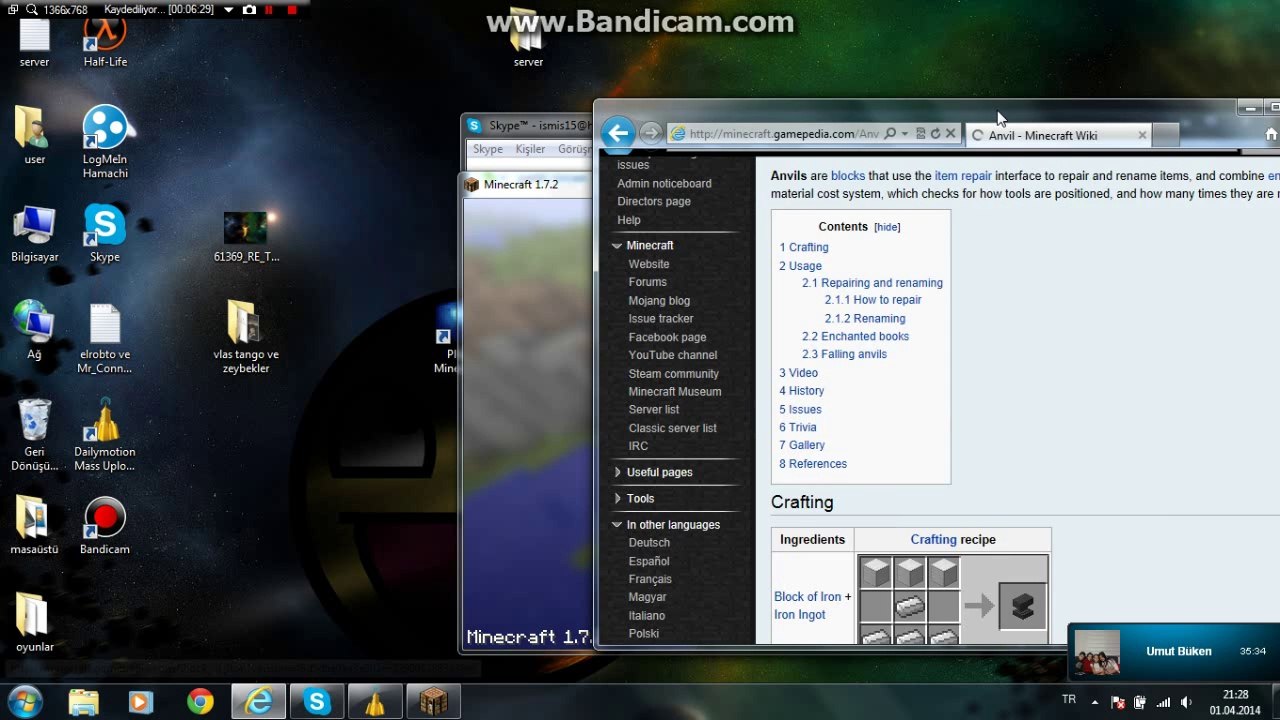Select the Dailymotion Mass Uploader desktop icon
1280x720 pixels.
pos(105,436)
